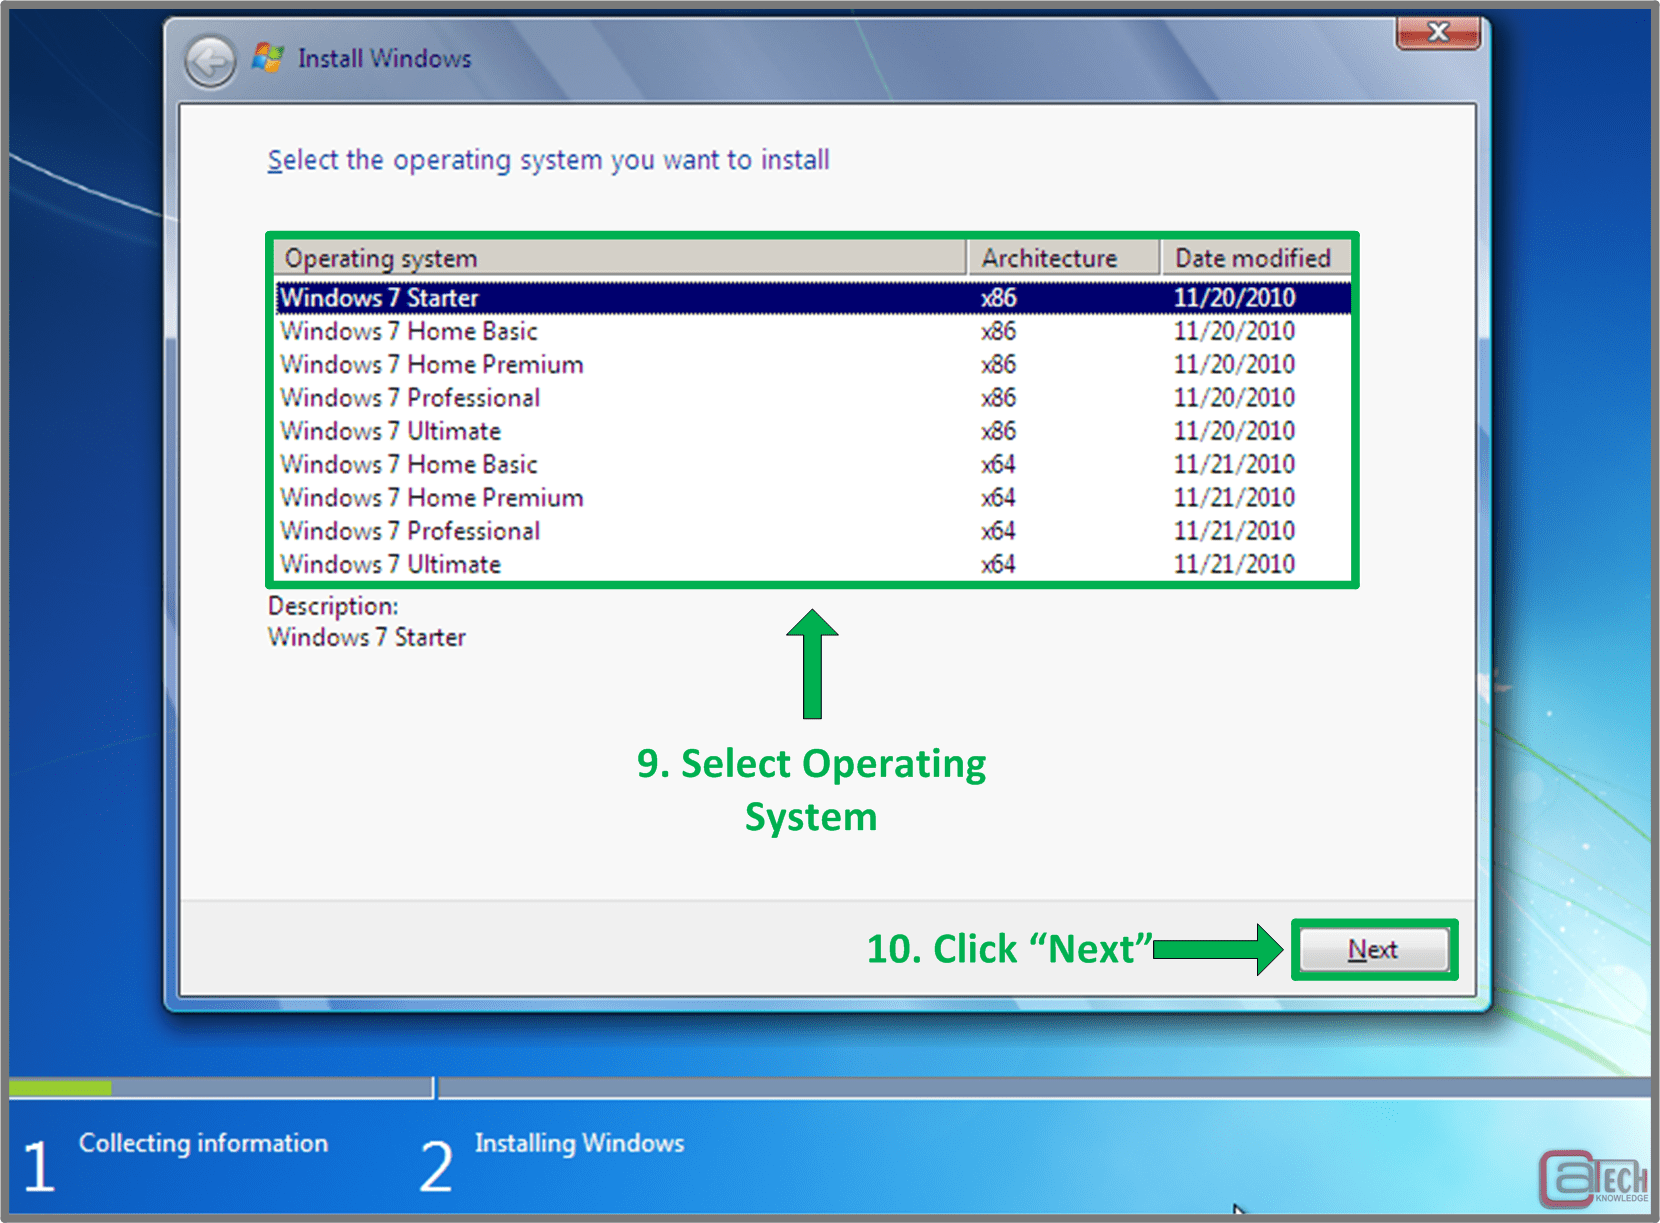Select Windows 7 Ultimate x64 row

tap(813, 564)
